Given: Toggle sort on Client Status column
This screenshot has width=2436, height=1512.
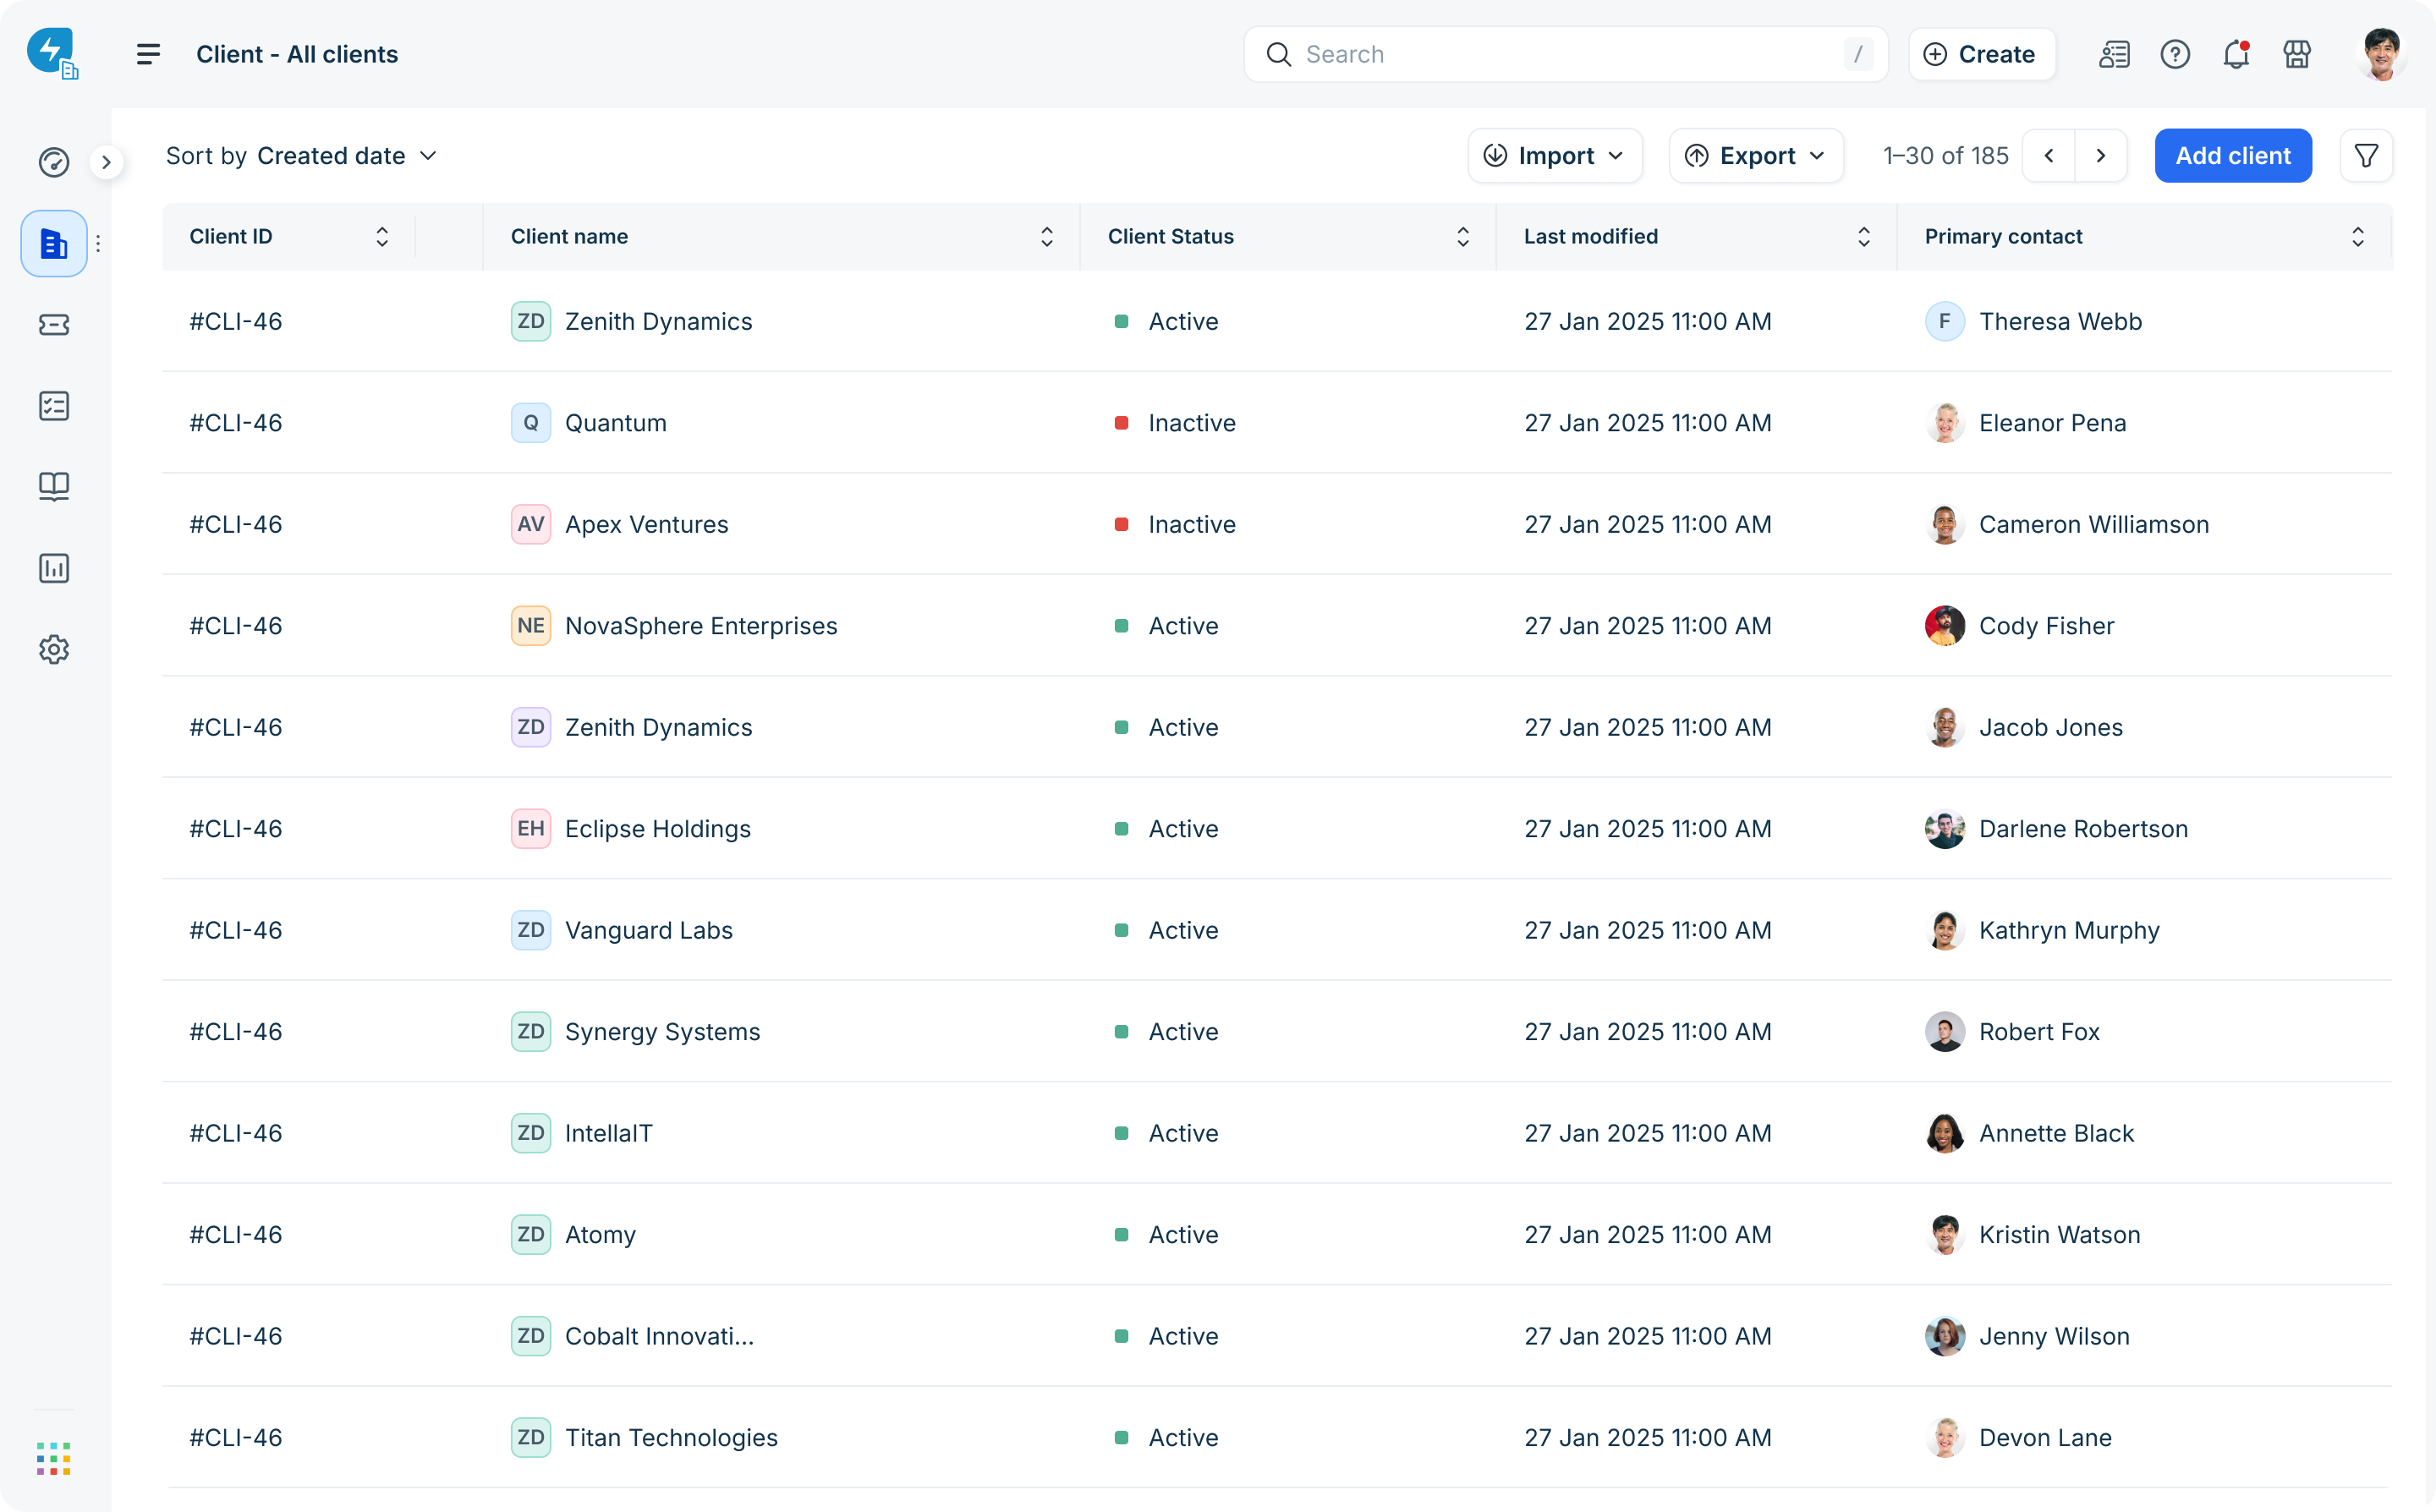Looking at the screenshot, I should click(1463, 237).
